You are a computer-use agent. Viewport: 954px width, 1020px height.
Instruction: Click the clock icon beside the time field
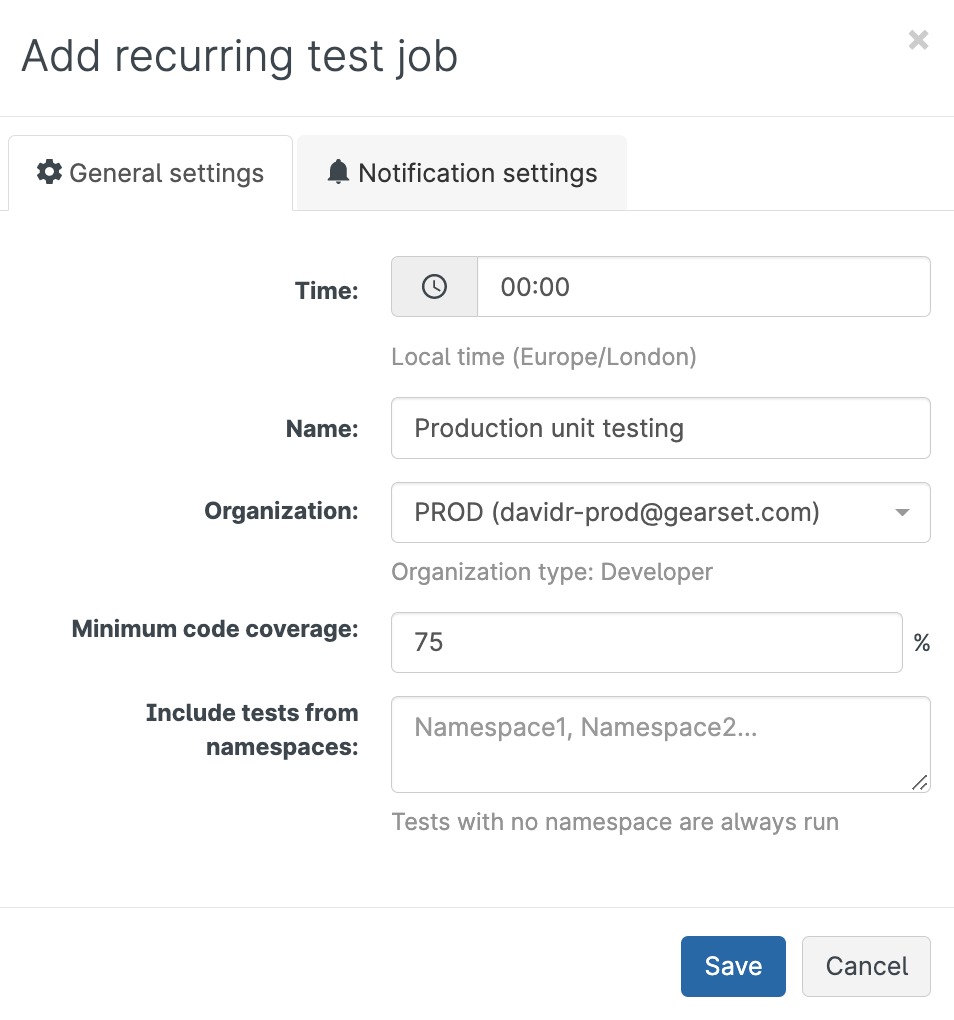click(x=434, y=287)
